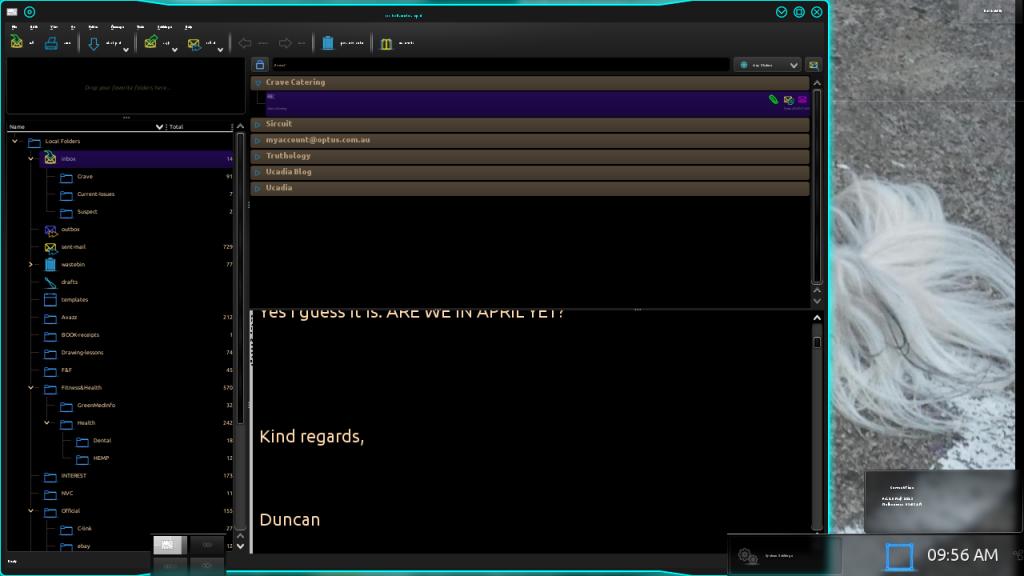Click the clock in the system panel
1024x576 pixels.
[962, 555]
